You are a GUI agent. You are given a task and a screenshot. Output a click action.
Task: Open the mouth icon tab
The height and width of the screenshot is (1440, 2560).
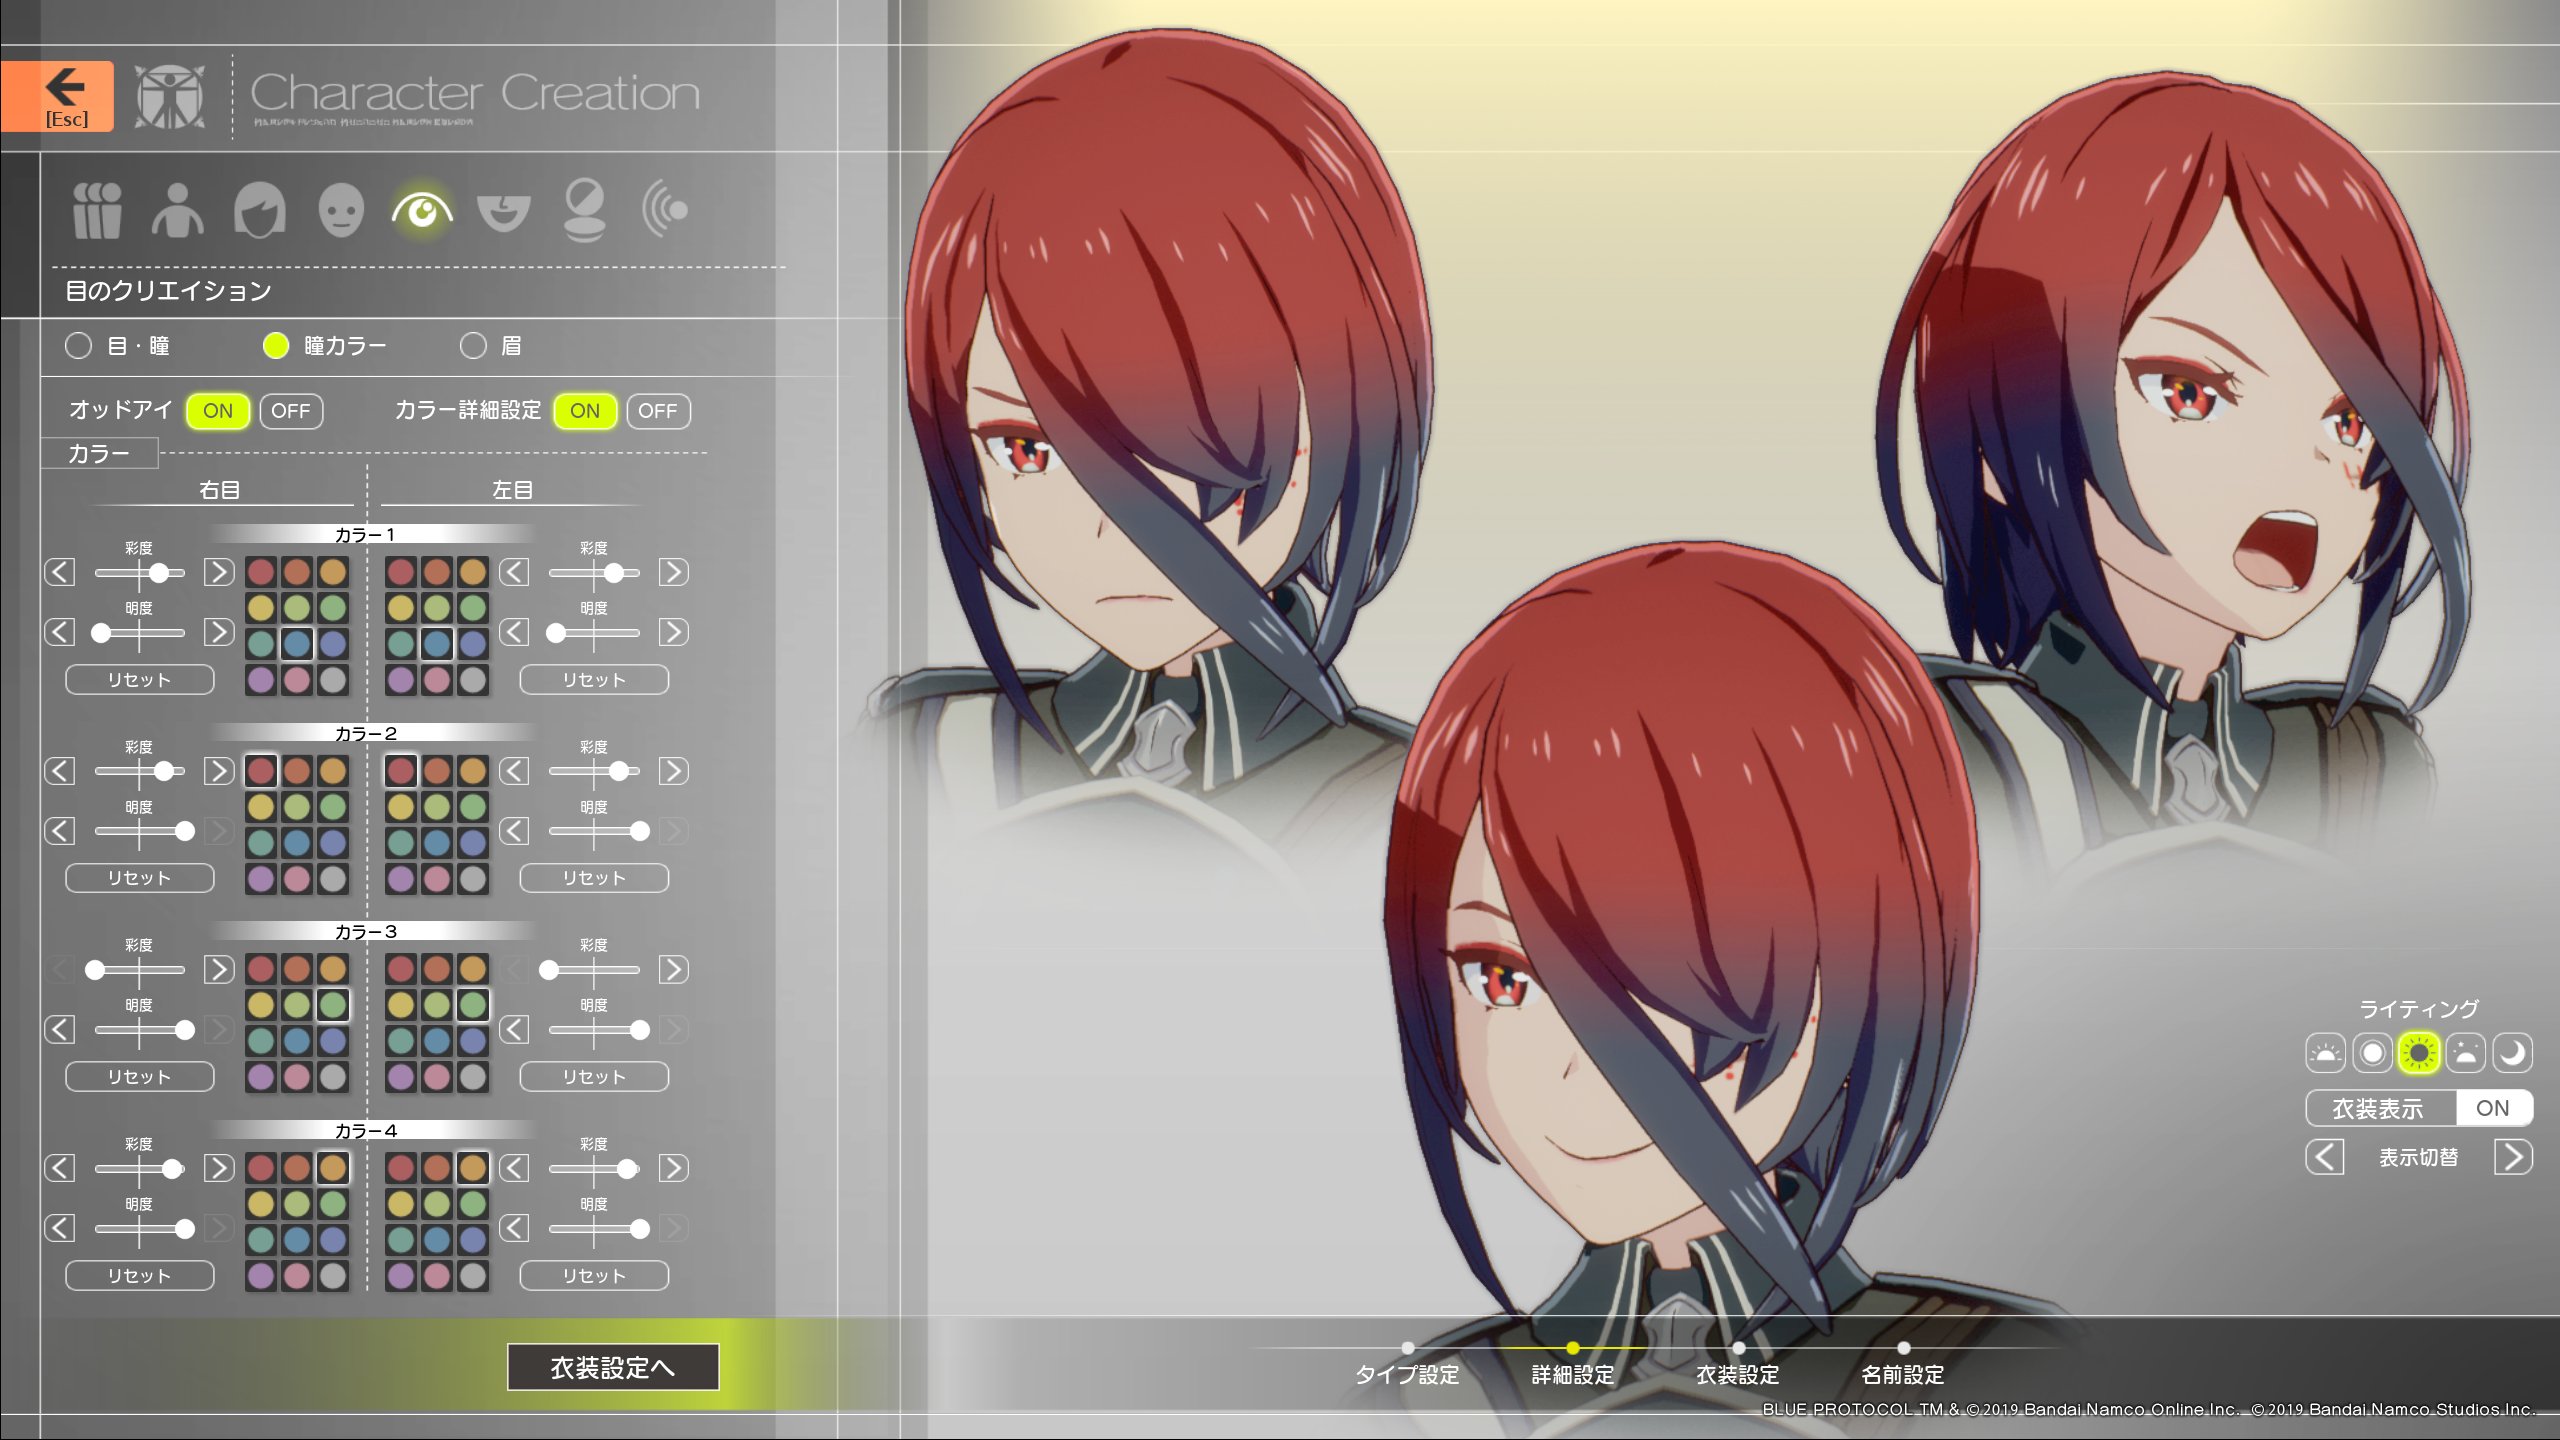click(503, 213)
